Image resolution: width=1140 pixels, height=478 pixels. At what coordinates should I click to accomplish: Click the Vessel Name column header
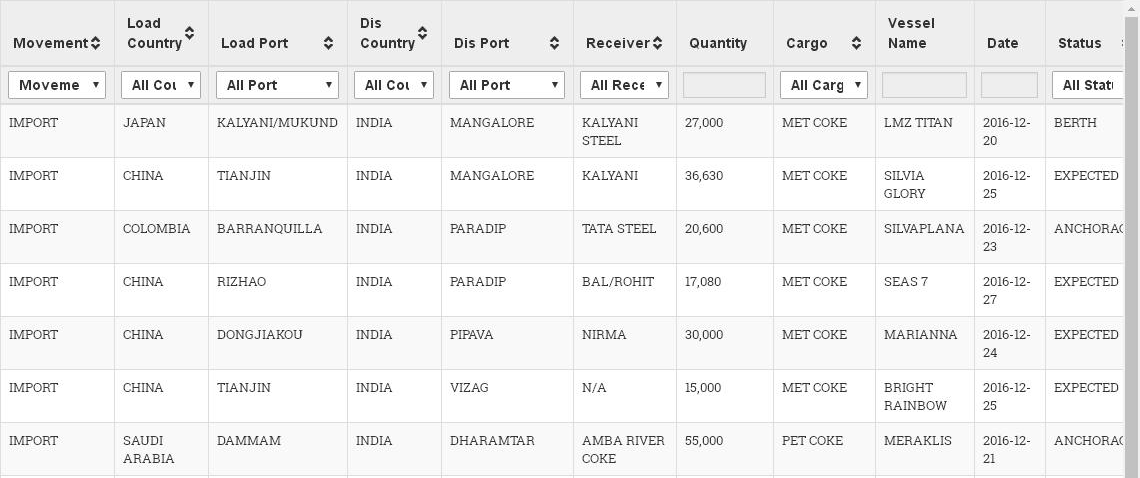908,33
